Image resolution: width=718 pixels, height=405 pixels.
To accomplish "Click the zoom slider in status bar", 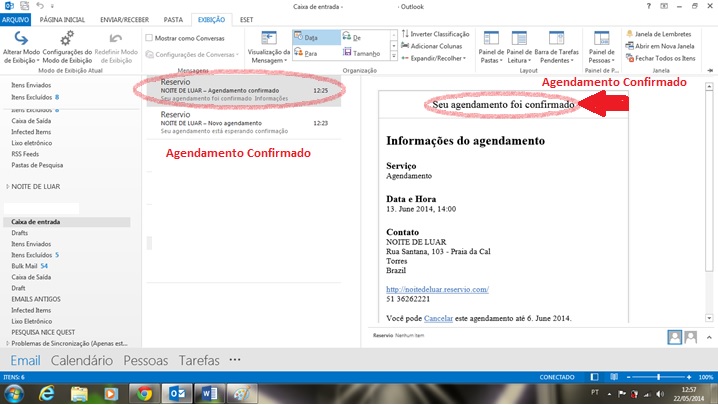I will [x=660, y=376].
